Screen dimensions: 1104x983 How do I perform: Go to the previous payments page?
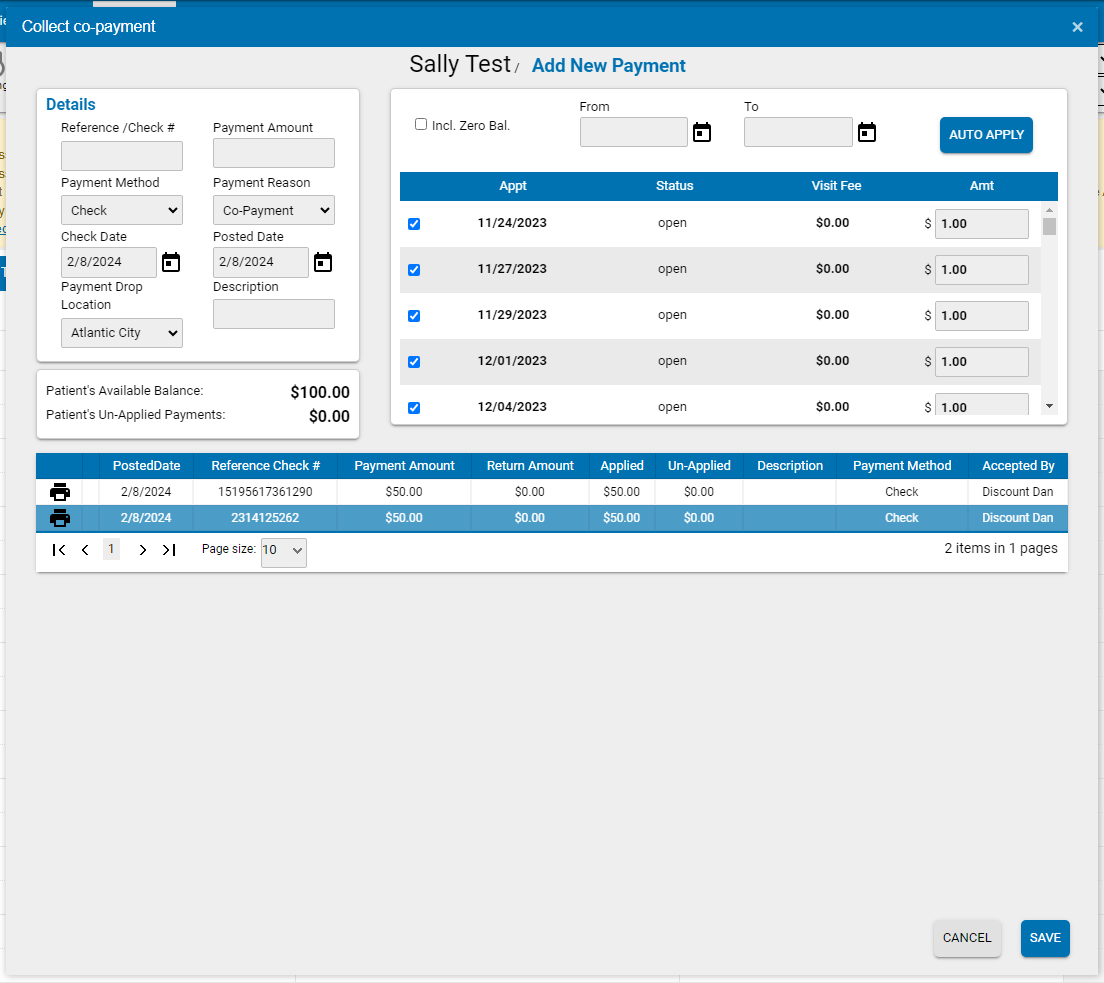click(x=85, y=549)
